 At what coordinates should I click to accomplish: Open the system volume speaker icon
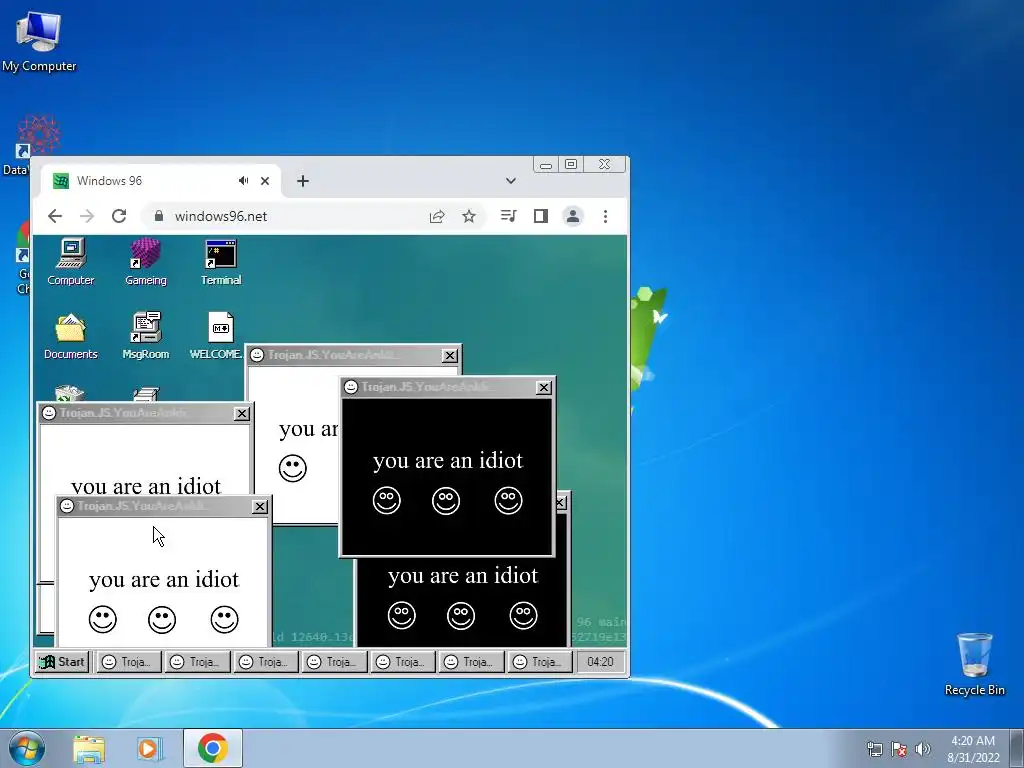(x=923, y=749)
